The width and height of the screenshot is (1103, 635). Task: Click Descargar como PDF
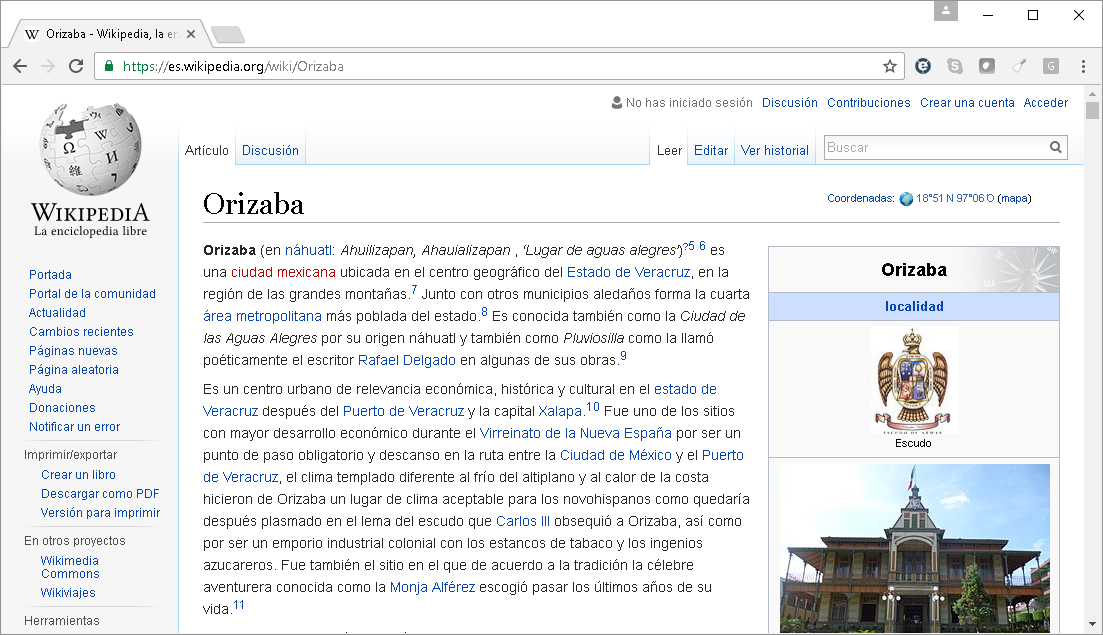(100, 494)
